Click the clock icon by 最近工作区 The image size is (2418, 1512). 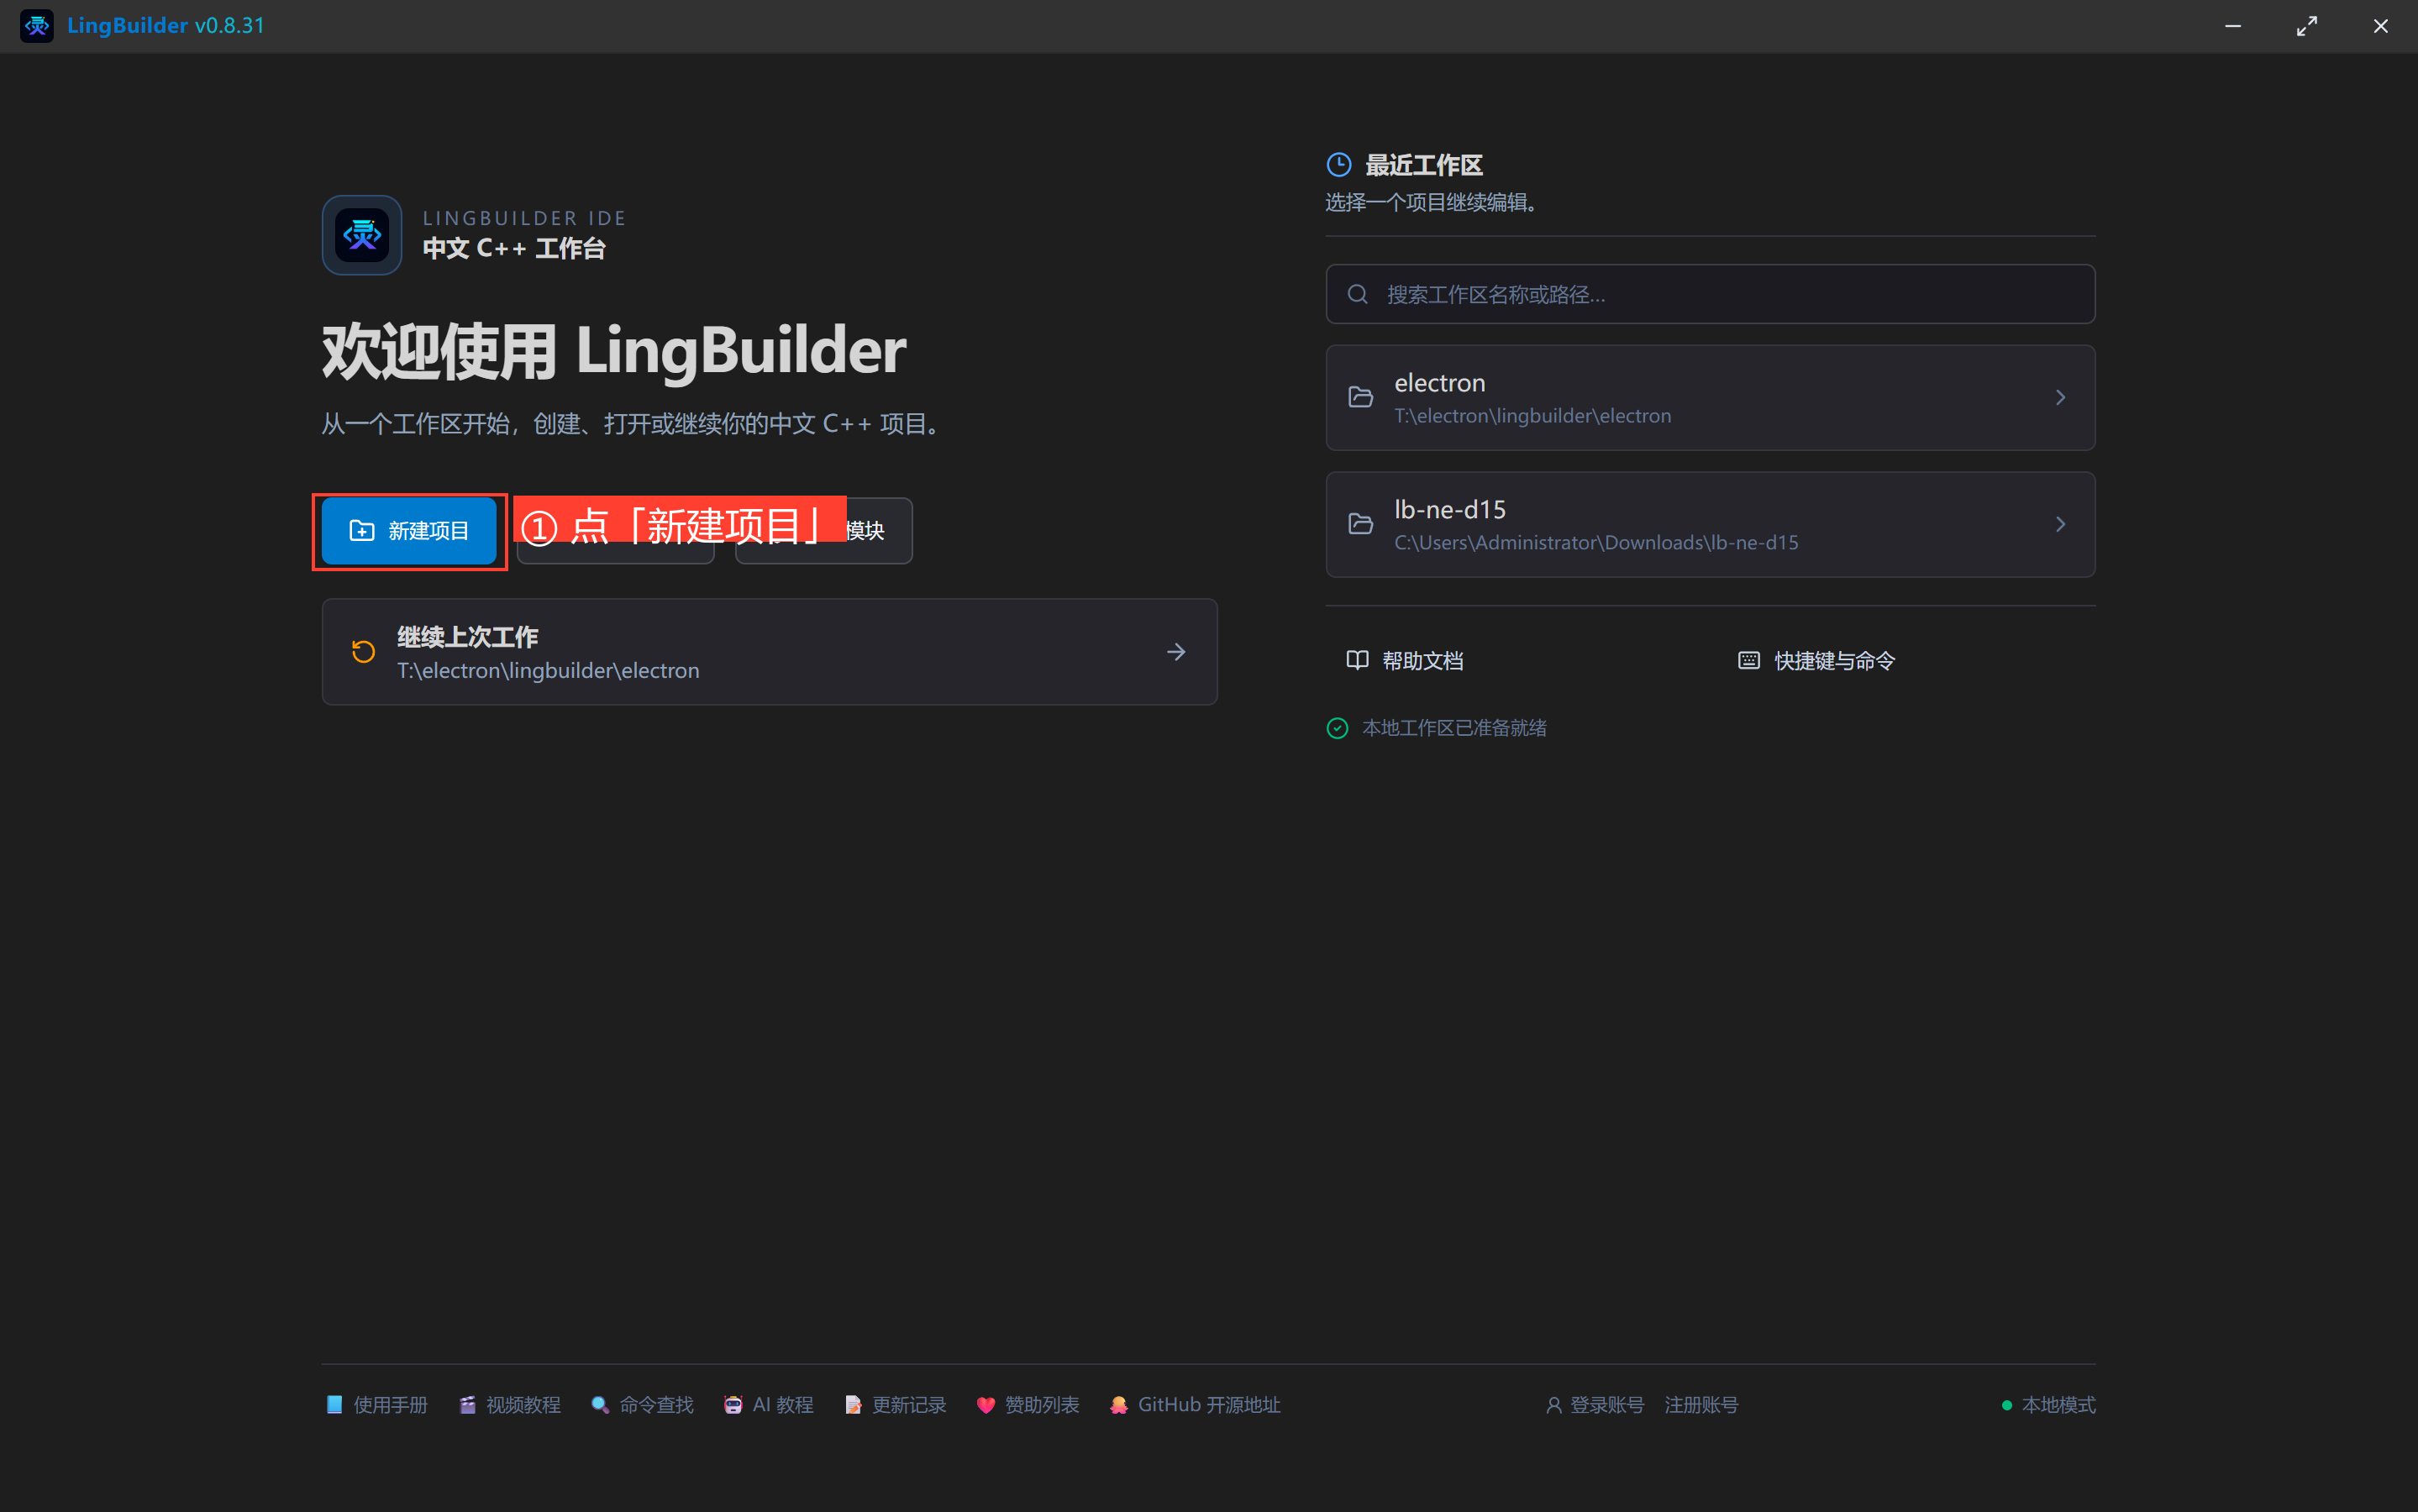tap(1339, 165)
